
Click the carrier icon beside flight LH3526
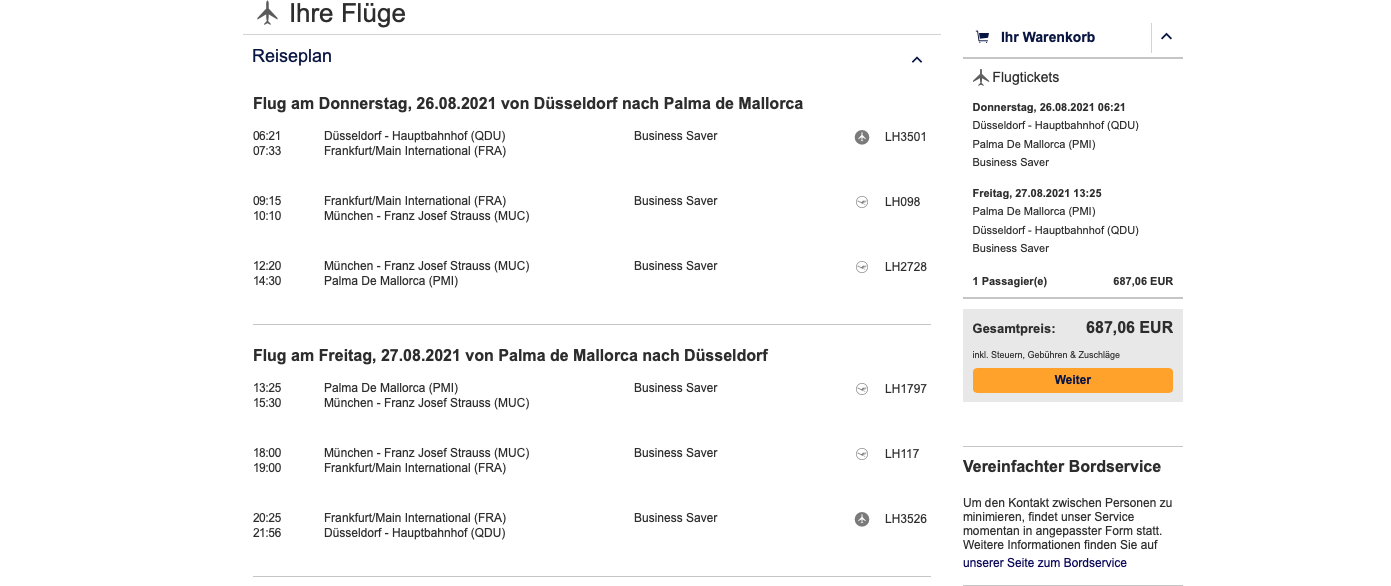tap(862, 519)
